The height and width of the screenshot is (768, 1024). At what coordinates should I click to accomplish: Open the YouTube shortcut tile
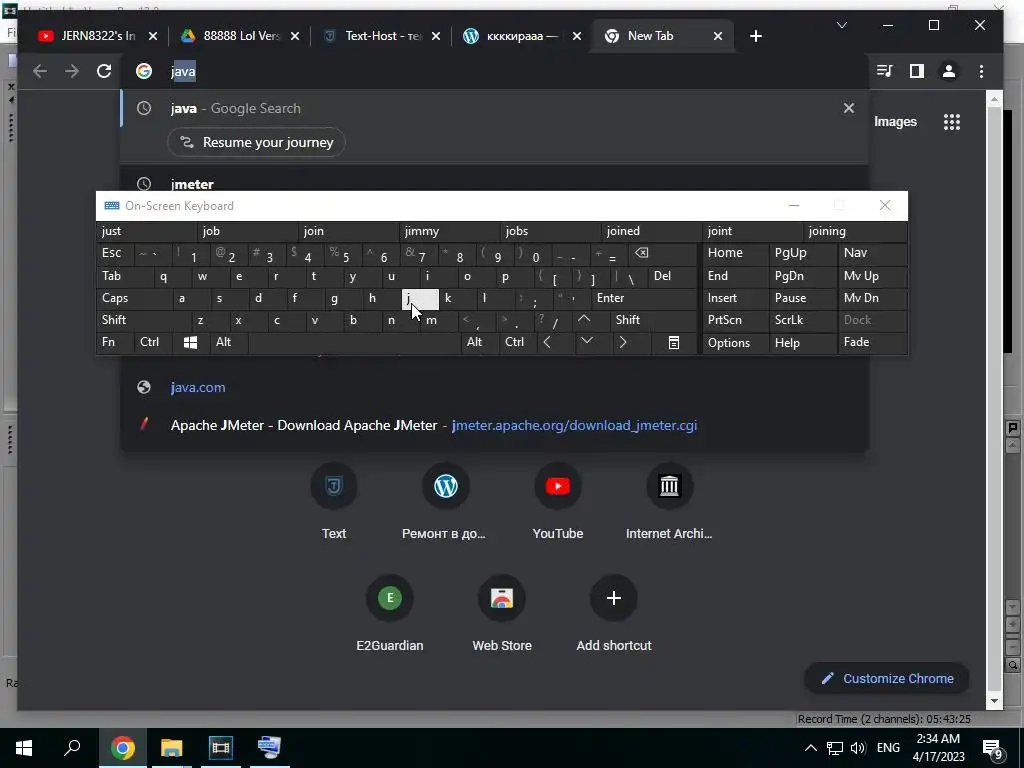click(558, 502)
